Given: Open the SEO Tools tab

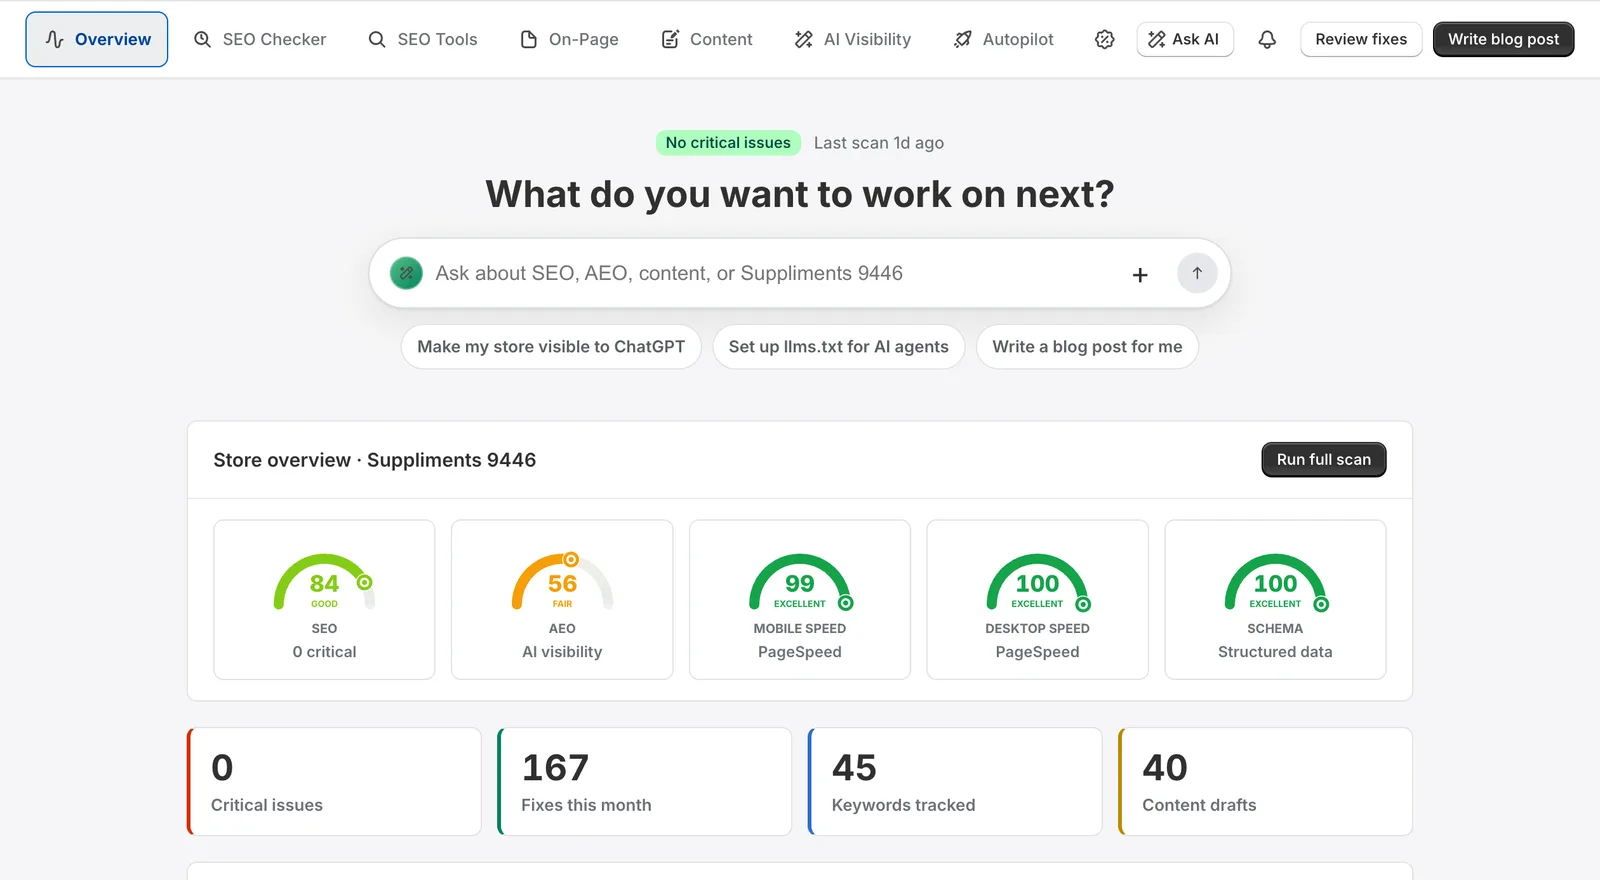Looking at the screenshot, I should (x=423, y=39).
